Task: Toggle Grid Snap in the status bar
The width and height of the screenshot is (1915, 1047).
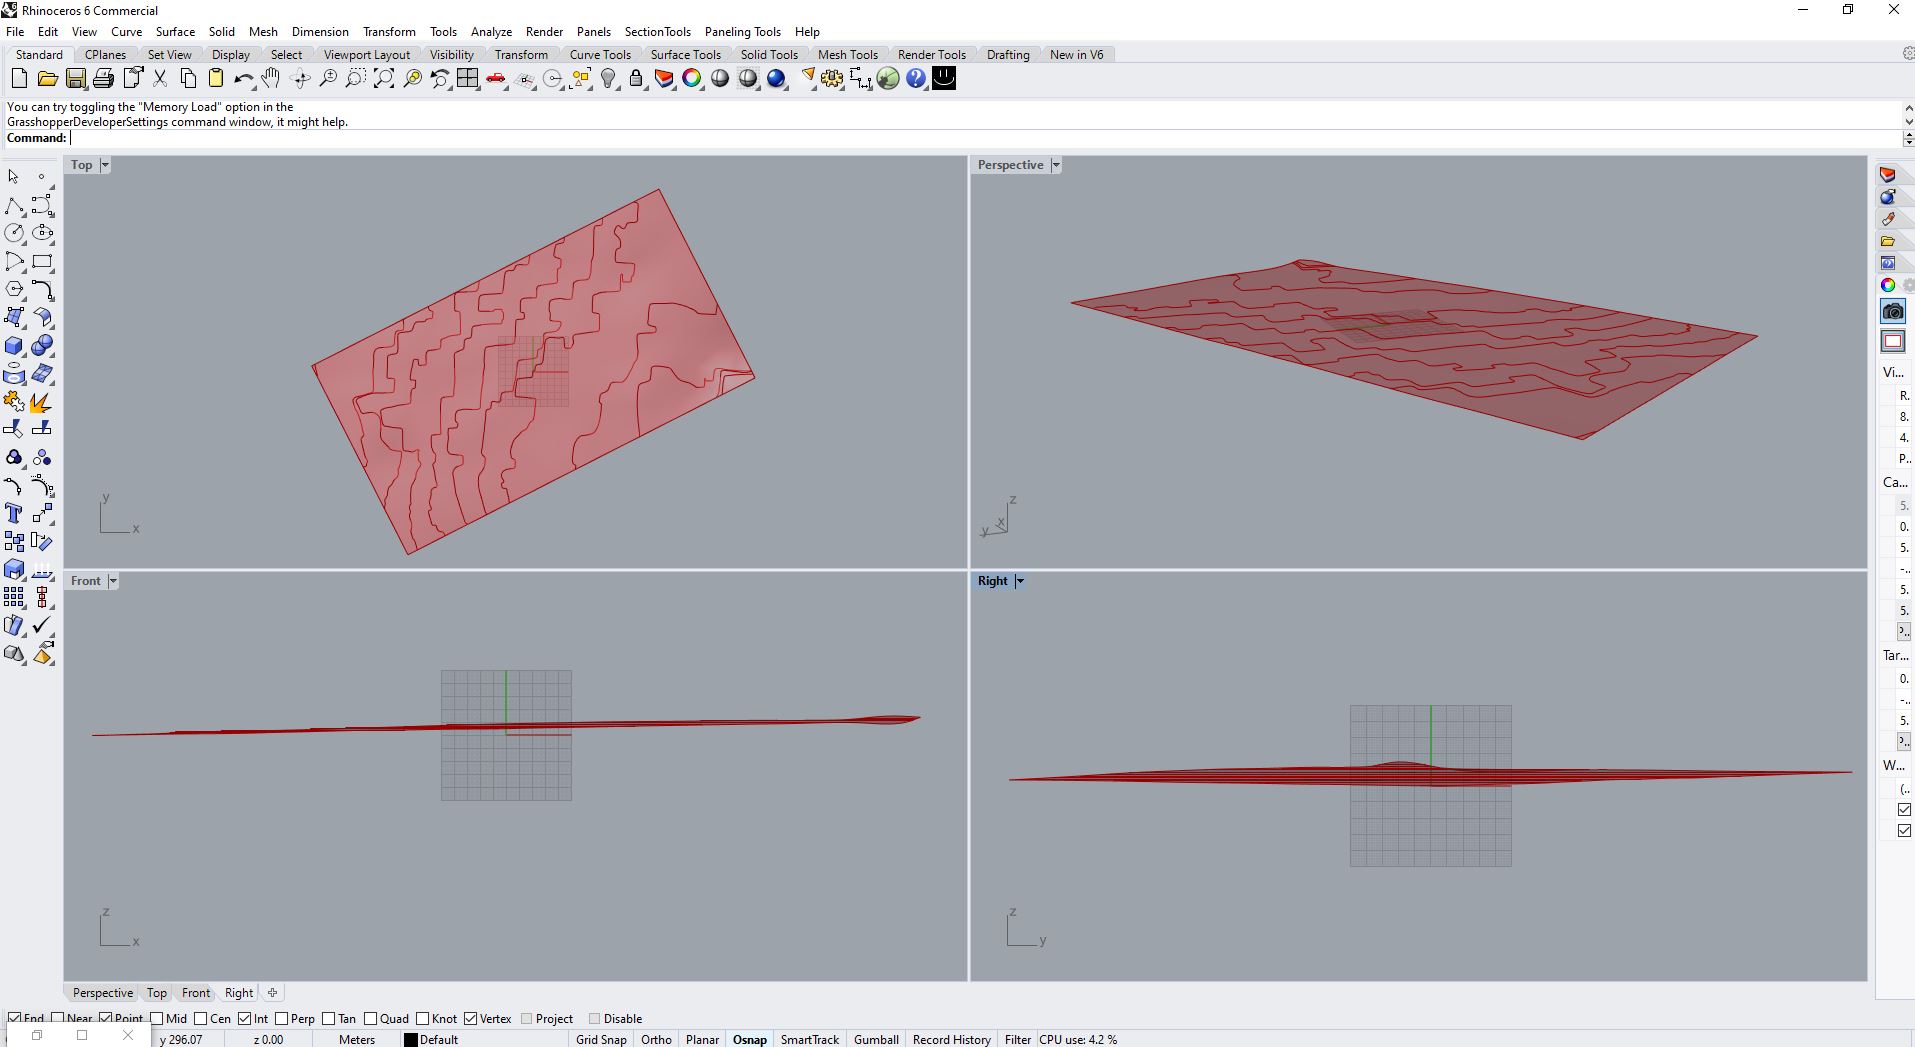Action: 601,1039
